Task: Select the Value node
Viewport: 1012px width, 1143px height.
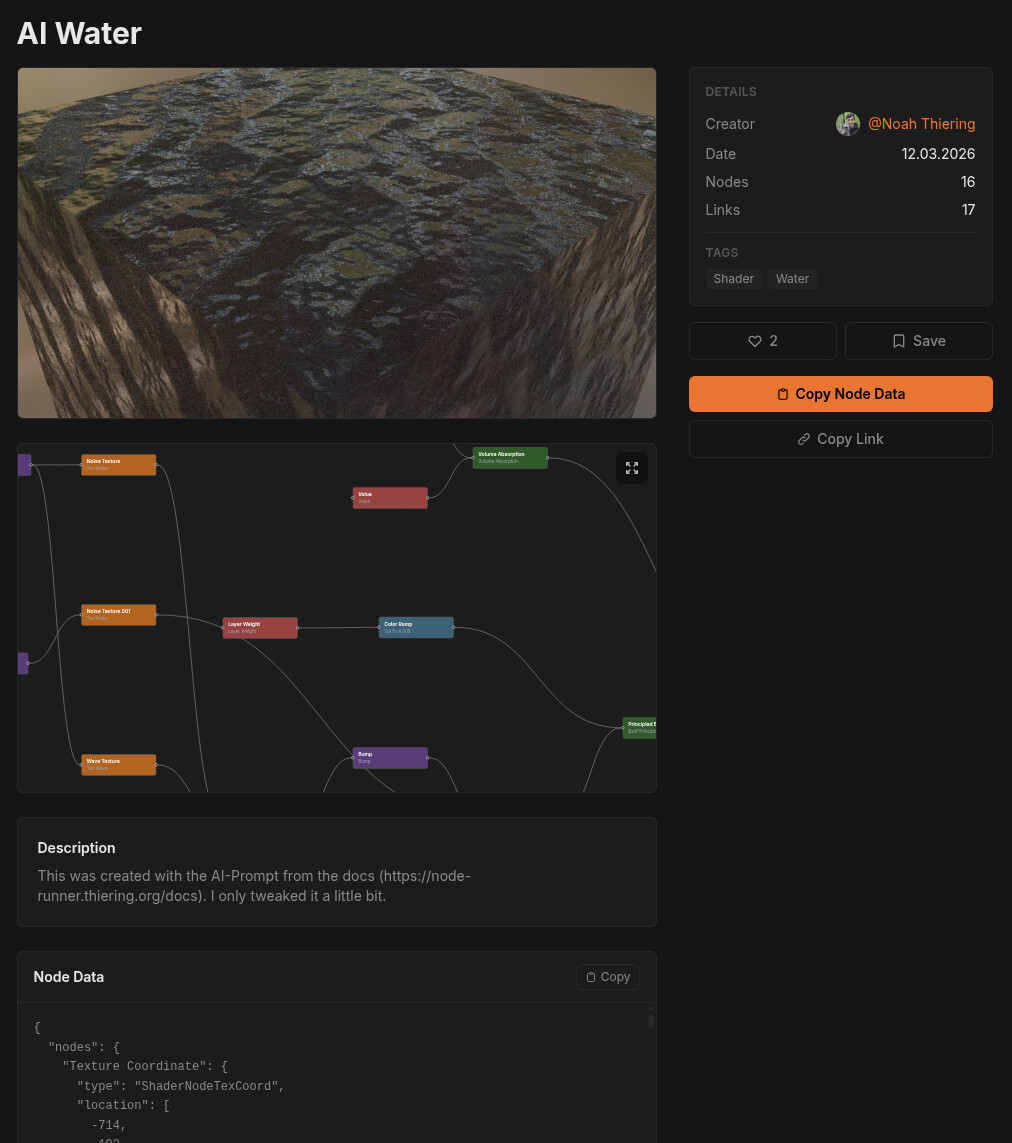Action: (x=390, y=498)
